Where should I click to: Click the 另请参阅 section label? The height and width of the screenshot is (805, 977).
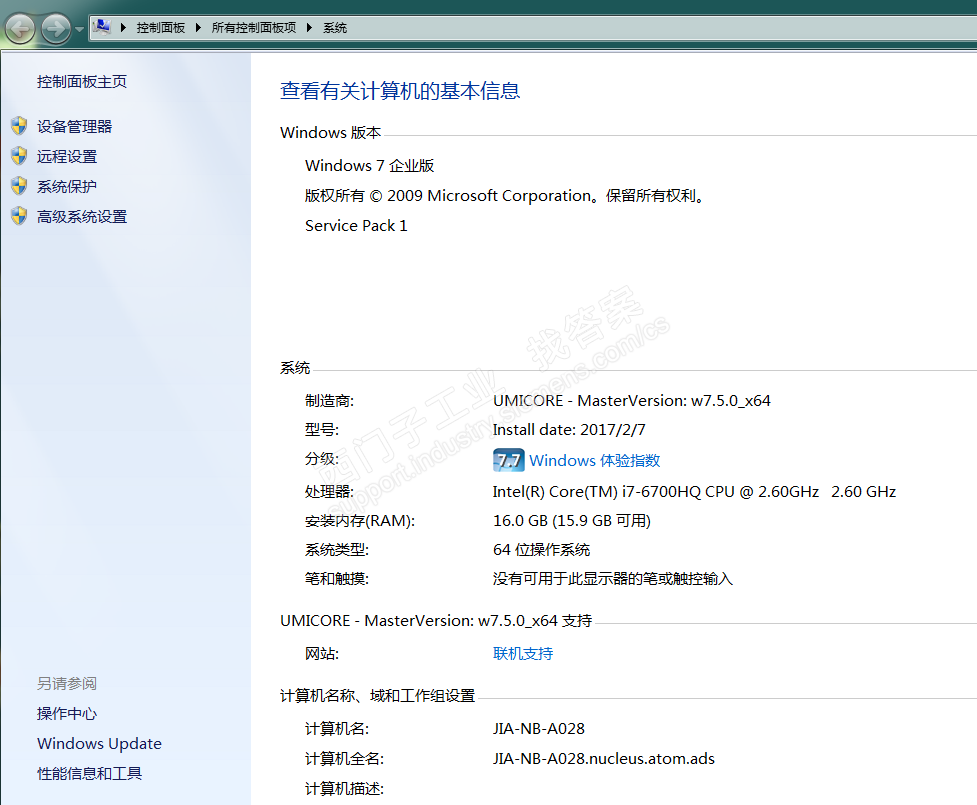(67, 684)
